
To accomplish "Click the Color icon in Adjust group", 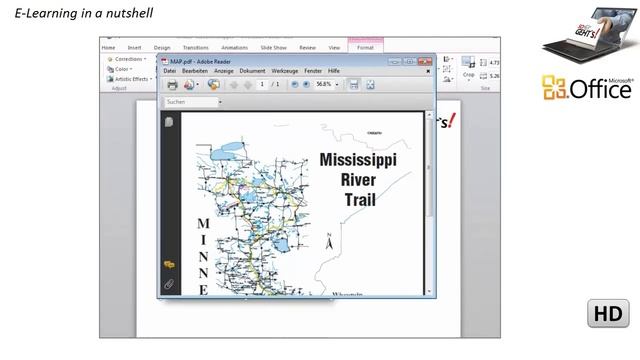I will tap(110, 69).
